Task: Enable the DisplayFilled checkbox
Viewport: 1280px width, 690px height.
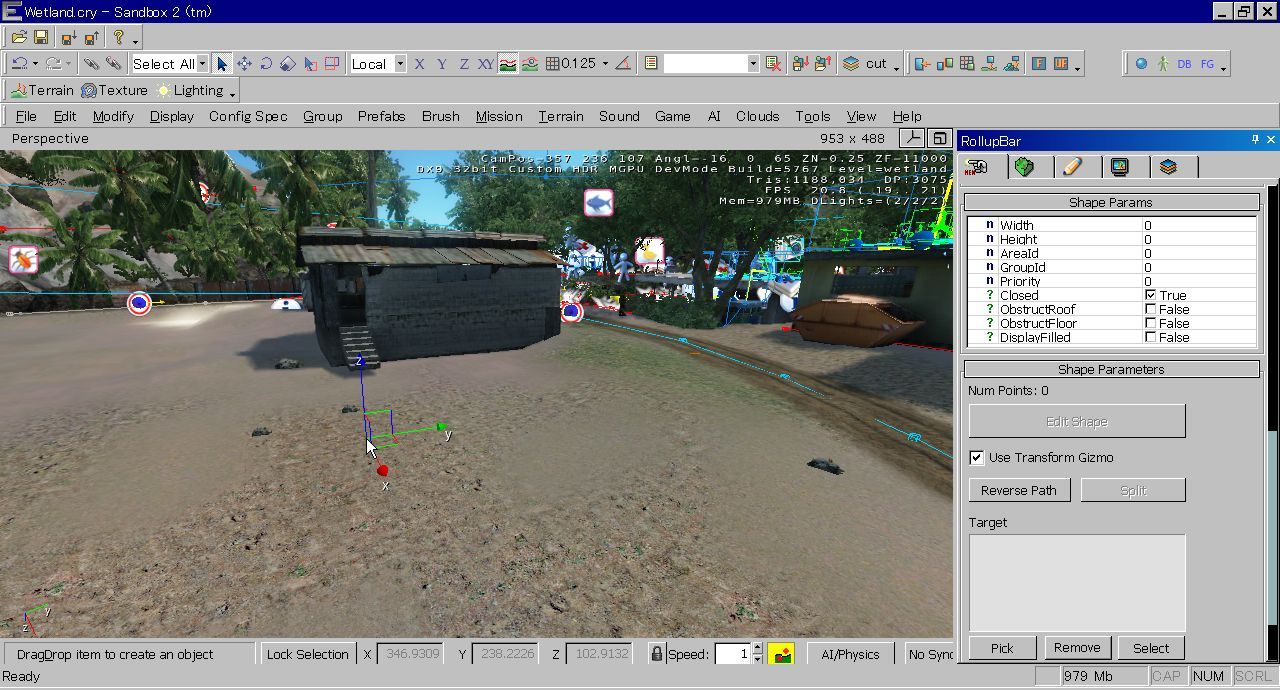Action: pos(1151,337)
